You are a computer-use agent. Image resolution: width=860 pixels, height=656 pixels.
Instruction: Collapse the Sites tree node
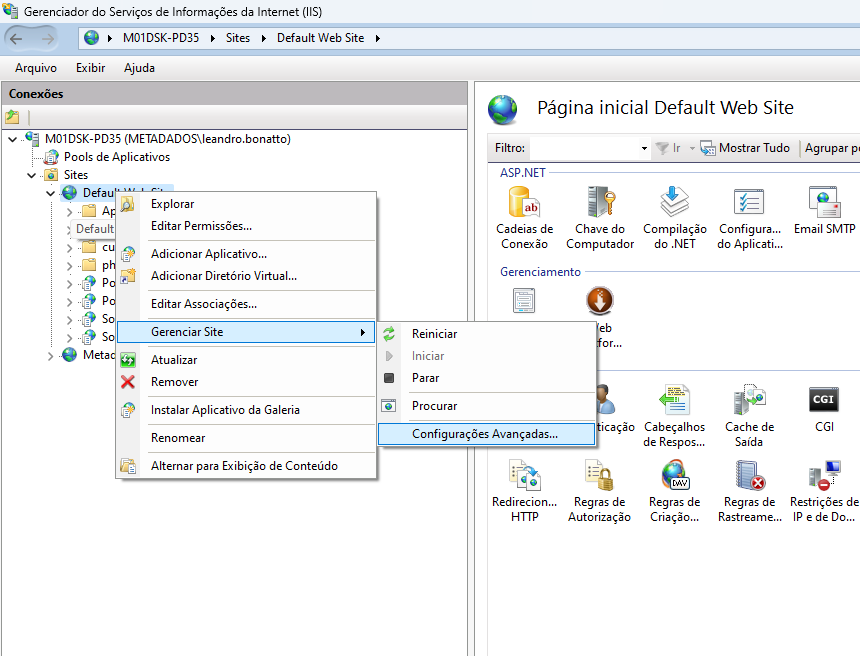32,175
